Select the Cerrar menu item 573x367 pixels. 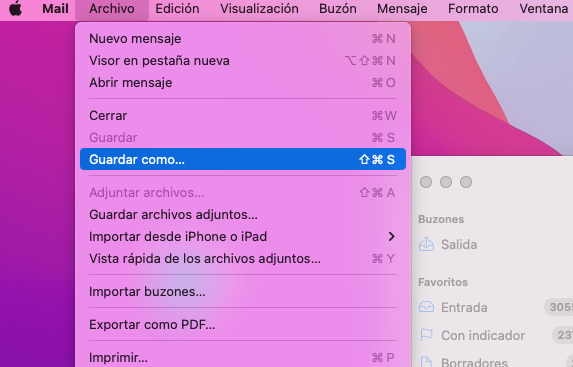pos(243,116)
